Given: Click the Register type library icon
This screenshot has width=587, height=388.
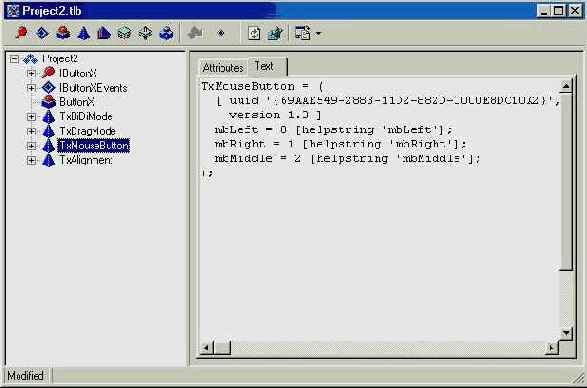Looking at the screenshot, I should (x=275, y=33).
